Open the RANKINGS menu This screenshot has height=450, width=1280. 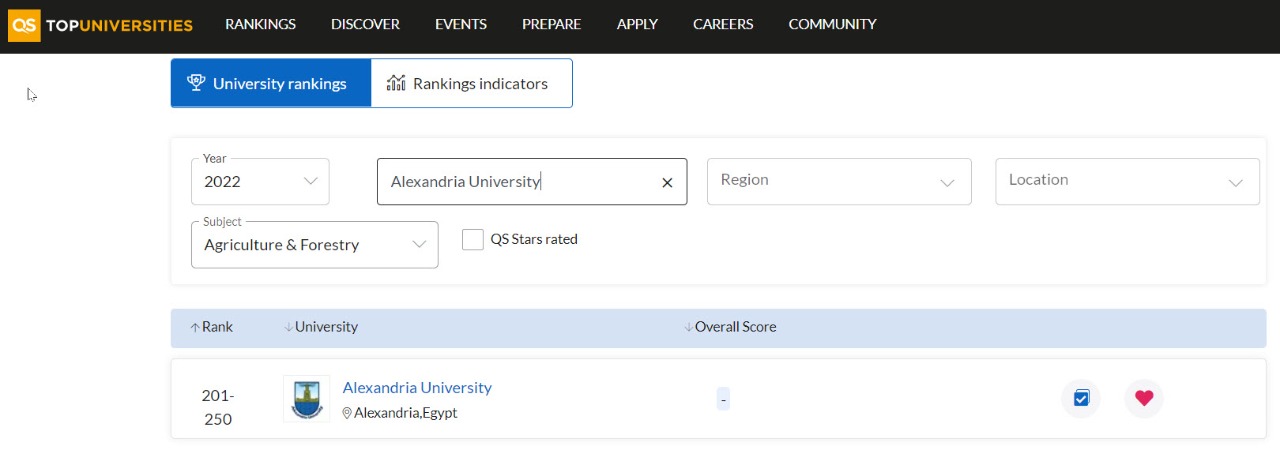(260, 24)
